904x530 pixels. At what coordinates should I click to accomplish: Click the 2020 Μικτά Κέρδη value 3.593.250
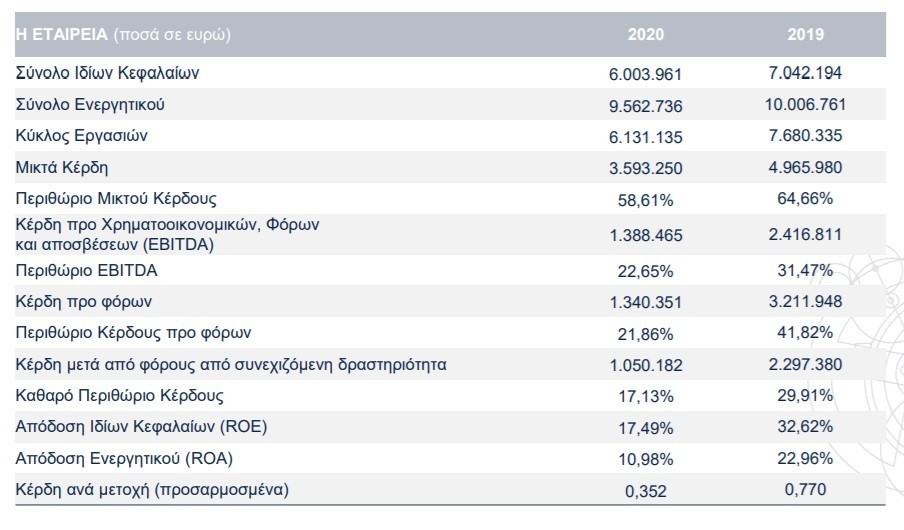[646, 168]
